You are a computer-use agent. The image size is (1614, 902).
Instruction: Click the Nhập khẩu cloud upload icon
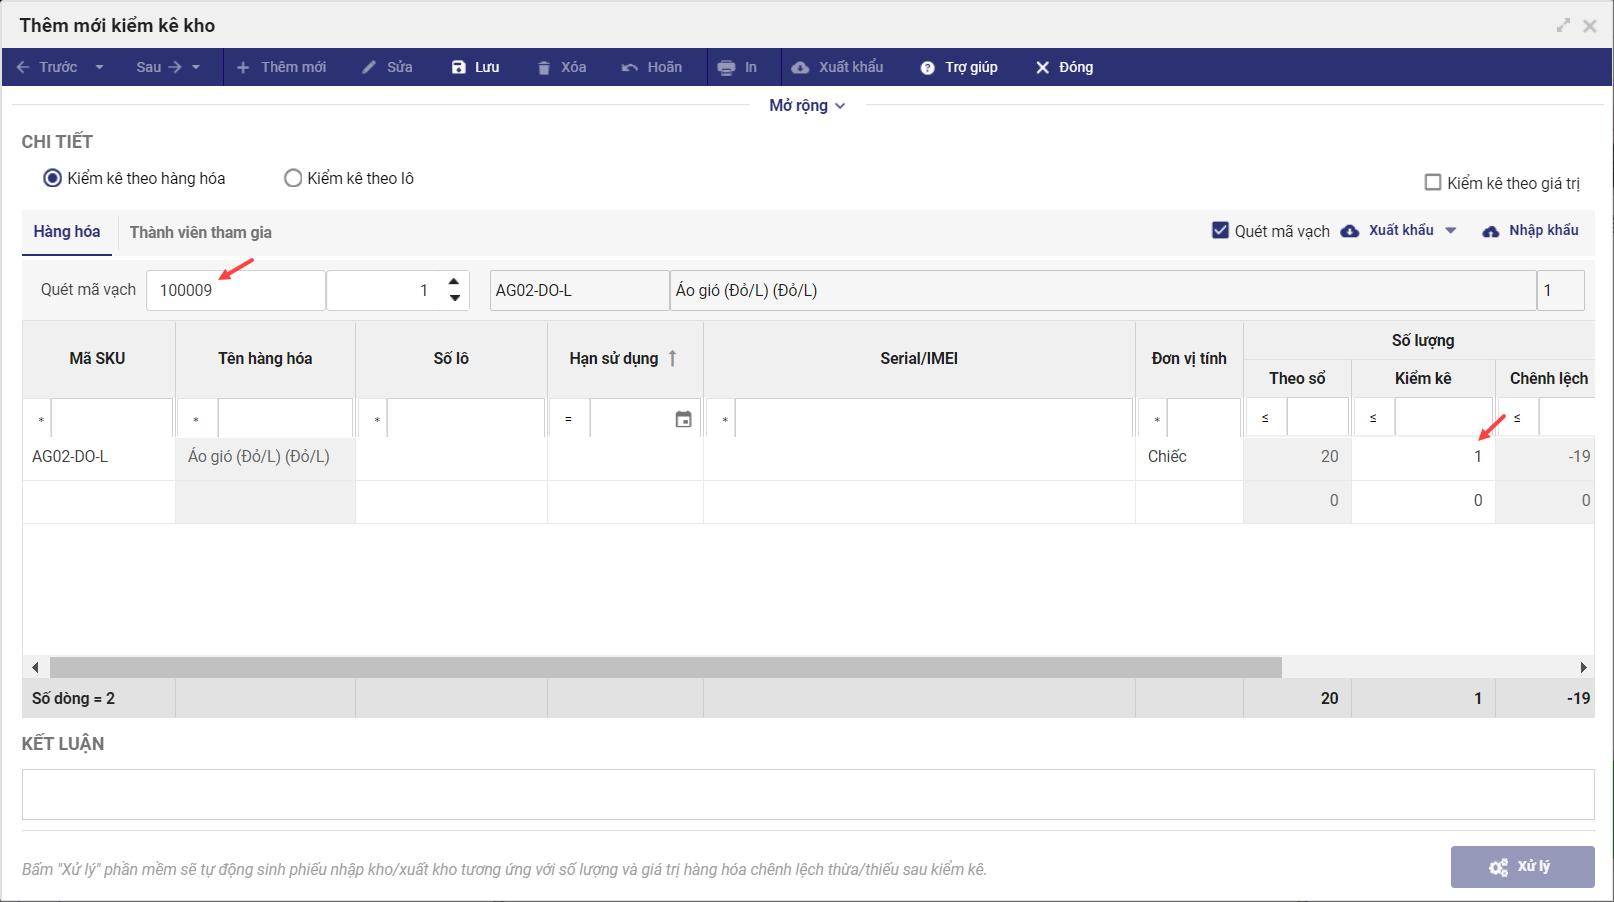(x=1491, y=231)
